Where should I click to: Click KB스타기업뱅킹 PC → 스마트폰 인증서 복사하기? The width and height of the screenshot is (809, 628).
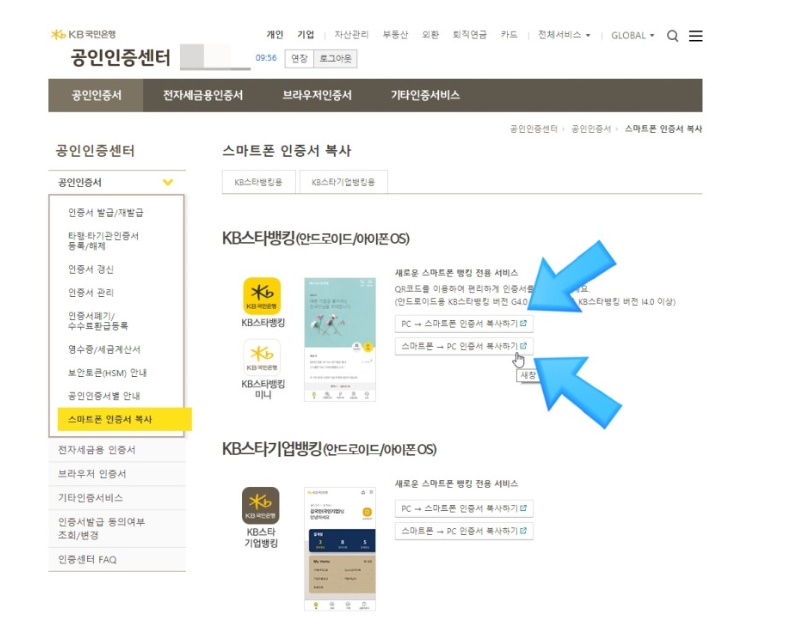coord(464,508)
